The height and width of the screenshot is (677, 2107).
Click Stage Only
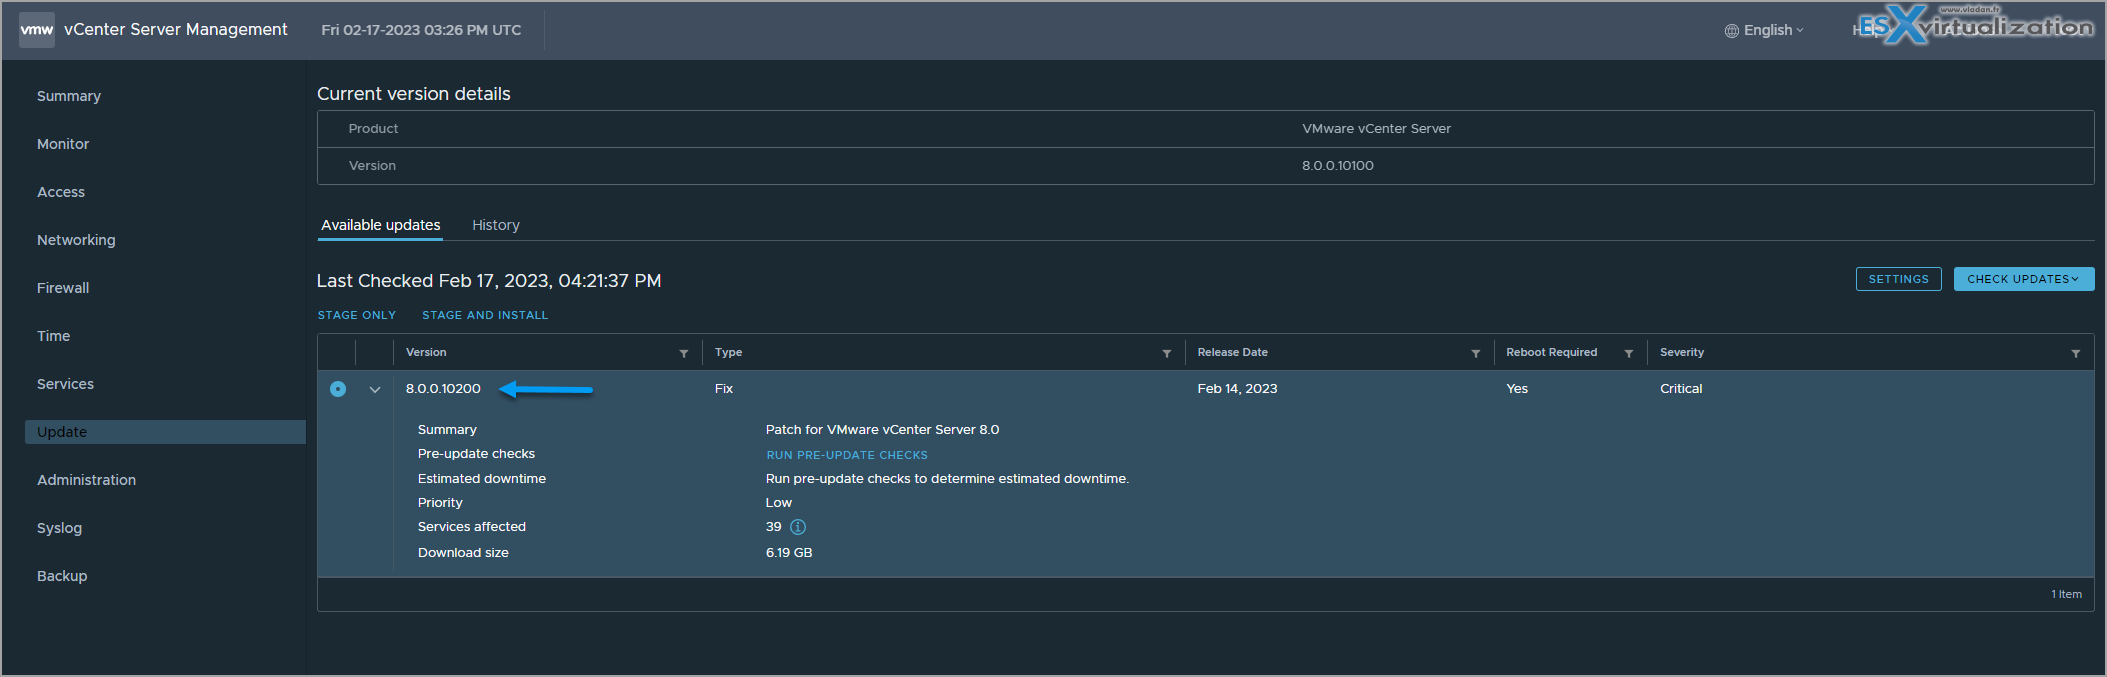click(x=357, y=315)
